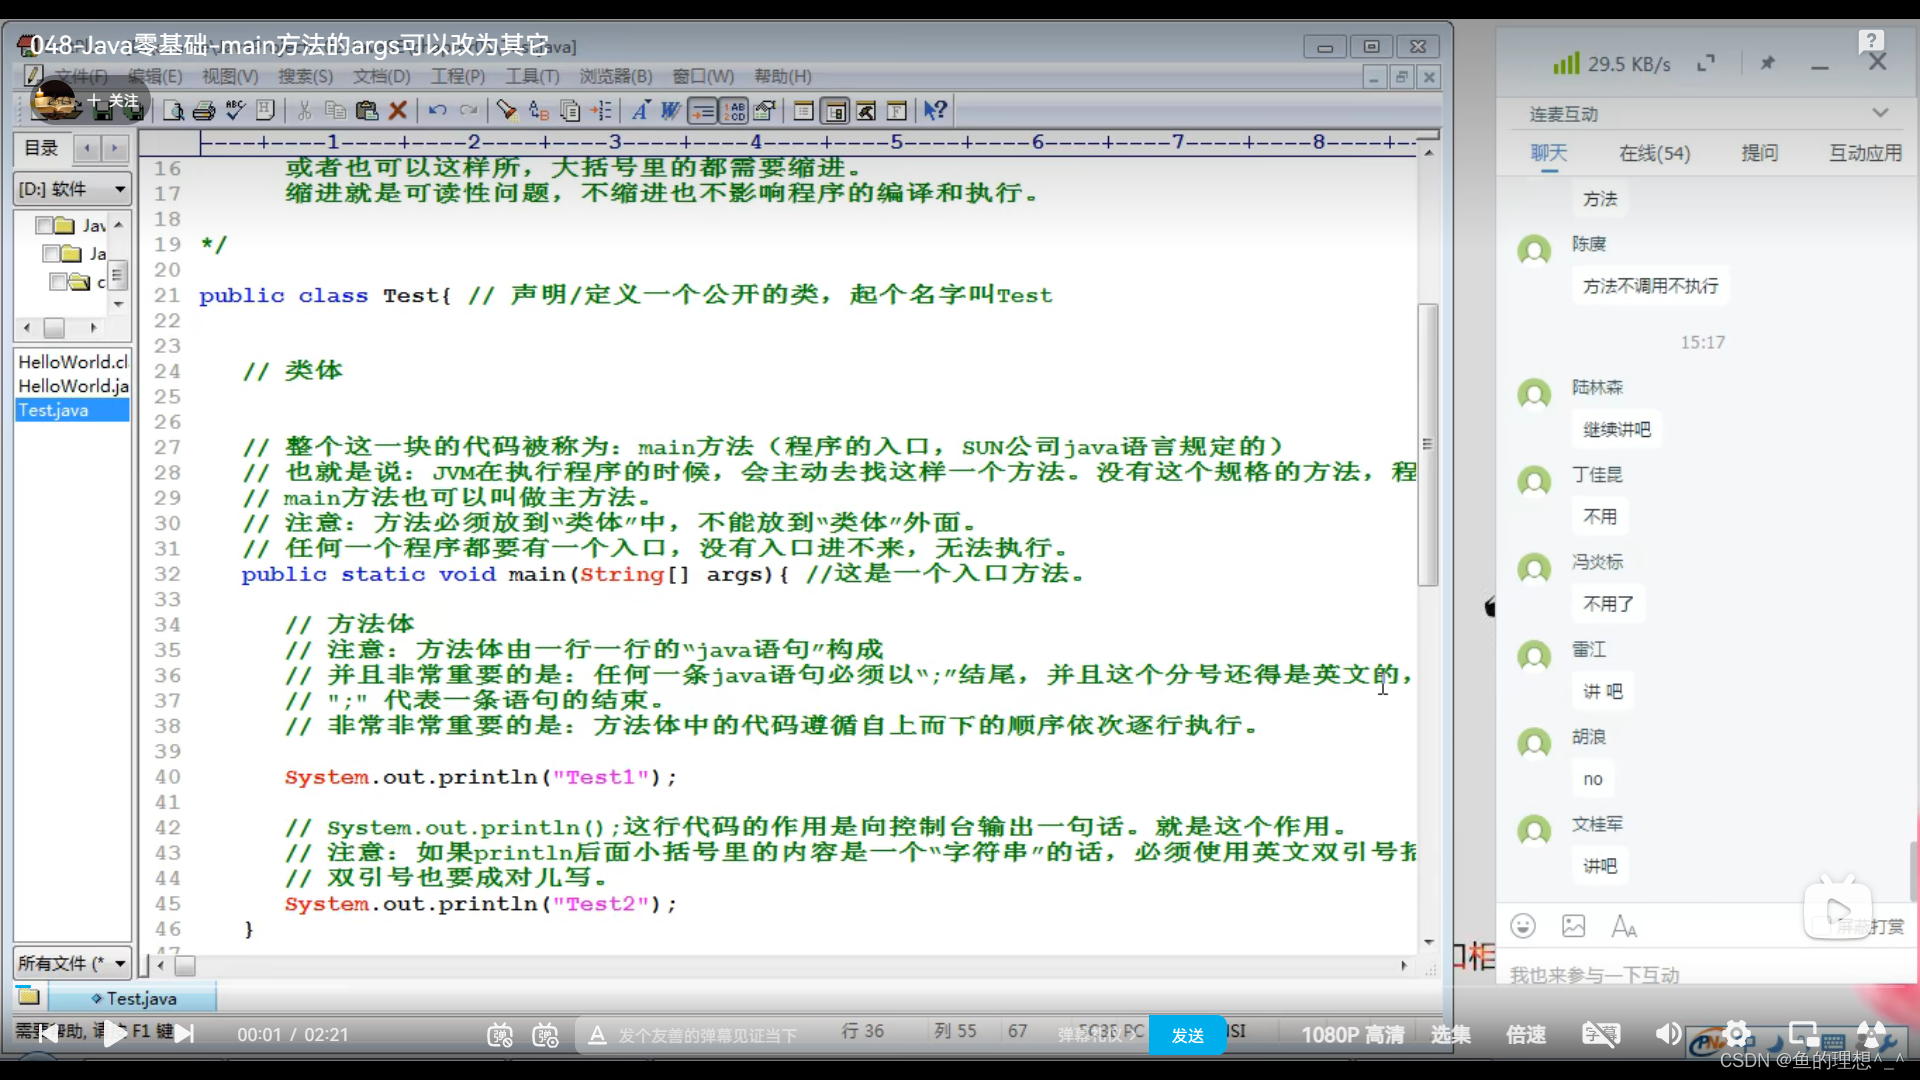Click the +关注 follow button

pos(113,100)
